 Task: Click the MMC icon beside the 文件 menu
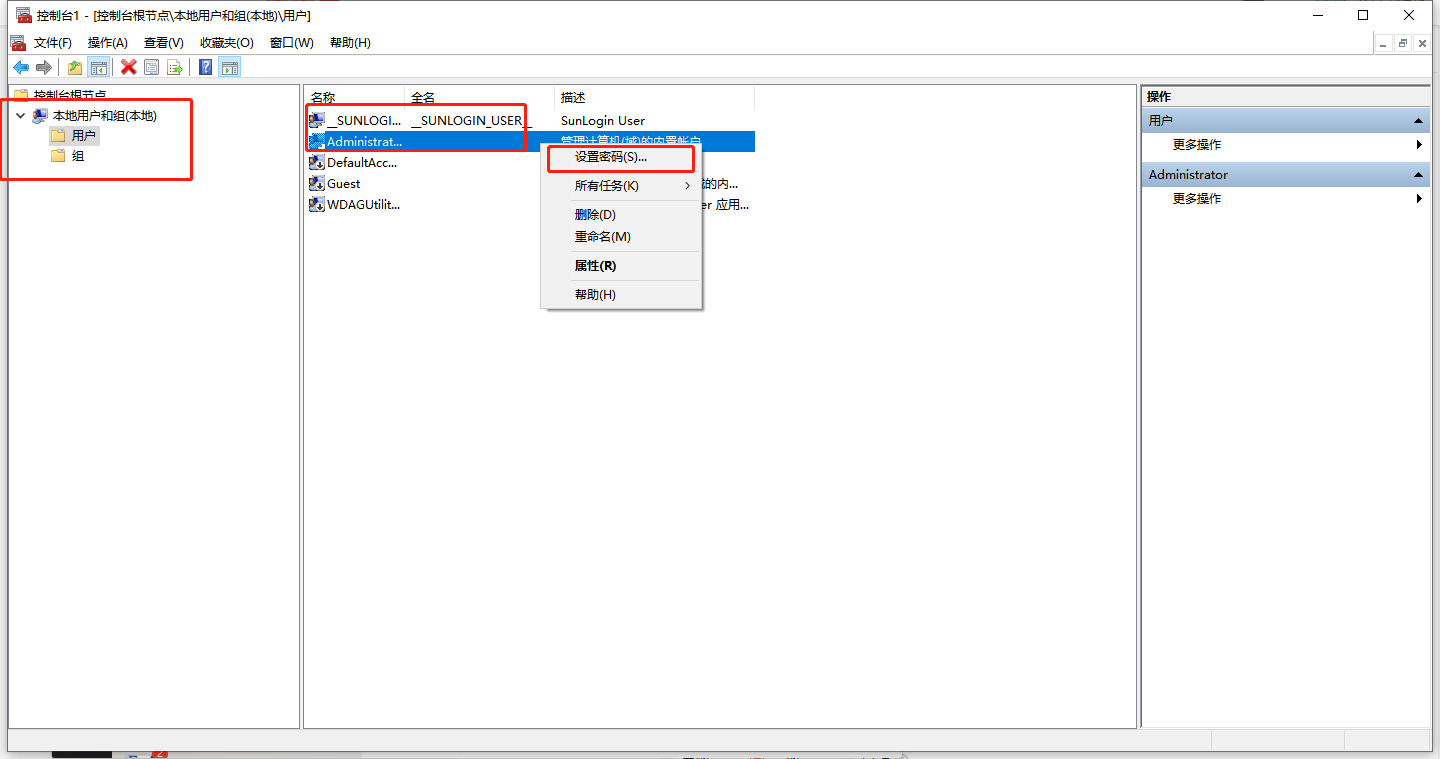(x=17, y=42)
